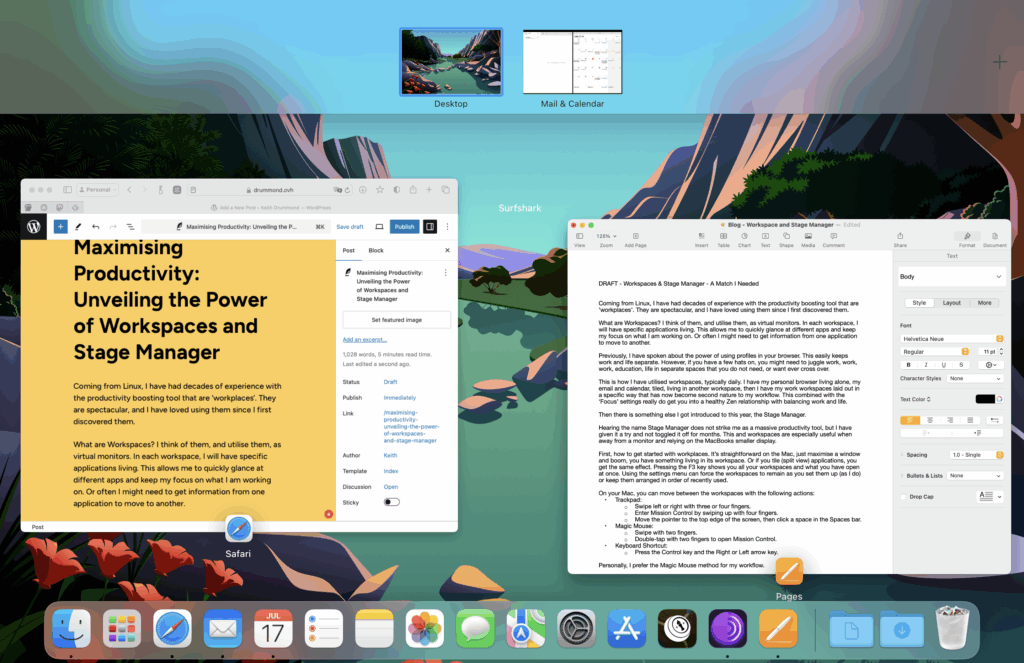This screenshot has height=663, width=1024.
Task: Select the WordPress editor pencil Tools icon
Action: (78, 227)
